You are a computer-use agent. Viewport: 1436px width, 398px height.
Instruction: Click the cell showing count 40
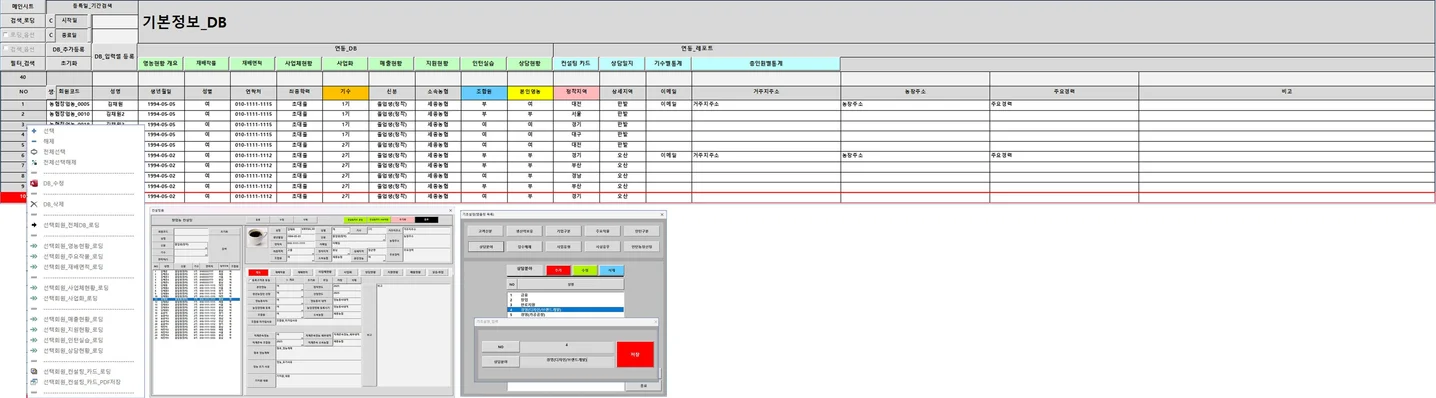pos(22,77)
